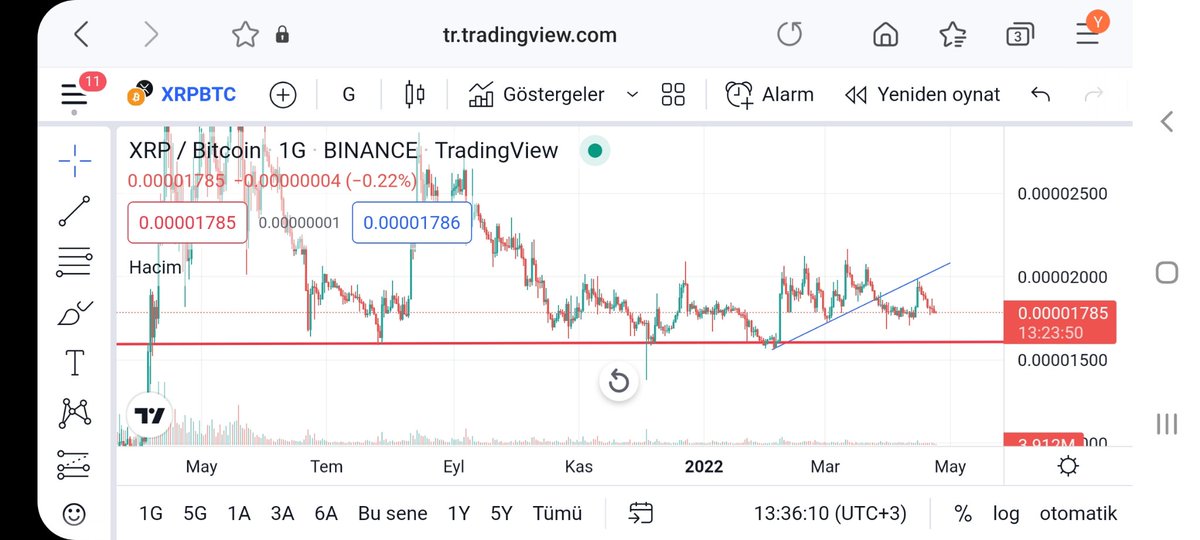Tap the browser forward arrow
The height and width of the screenshot is (540, 1200).
[x=151, y=35]
